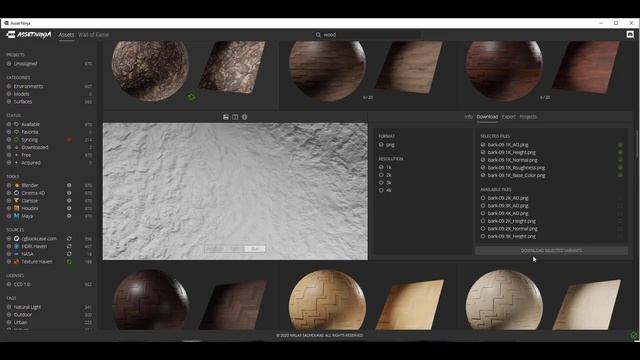Image resolution: width=640 pixels, height=360 pixels.
Task: Click green sync icon on bark thumbnail
Action: coord(191,97)
